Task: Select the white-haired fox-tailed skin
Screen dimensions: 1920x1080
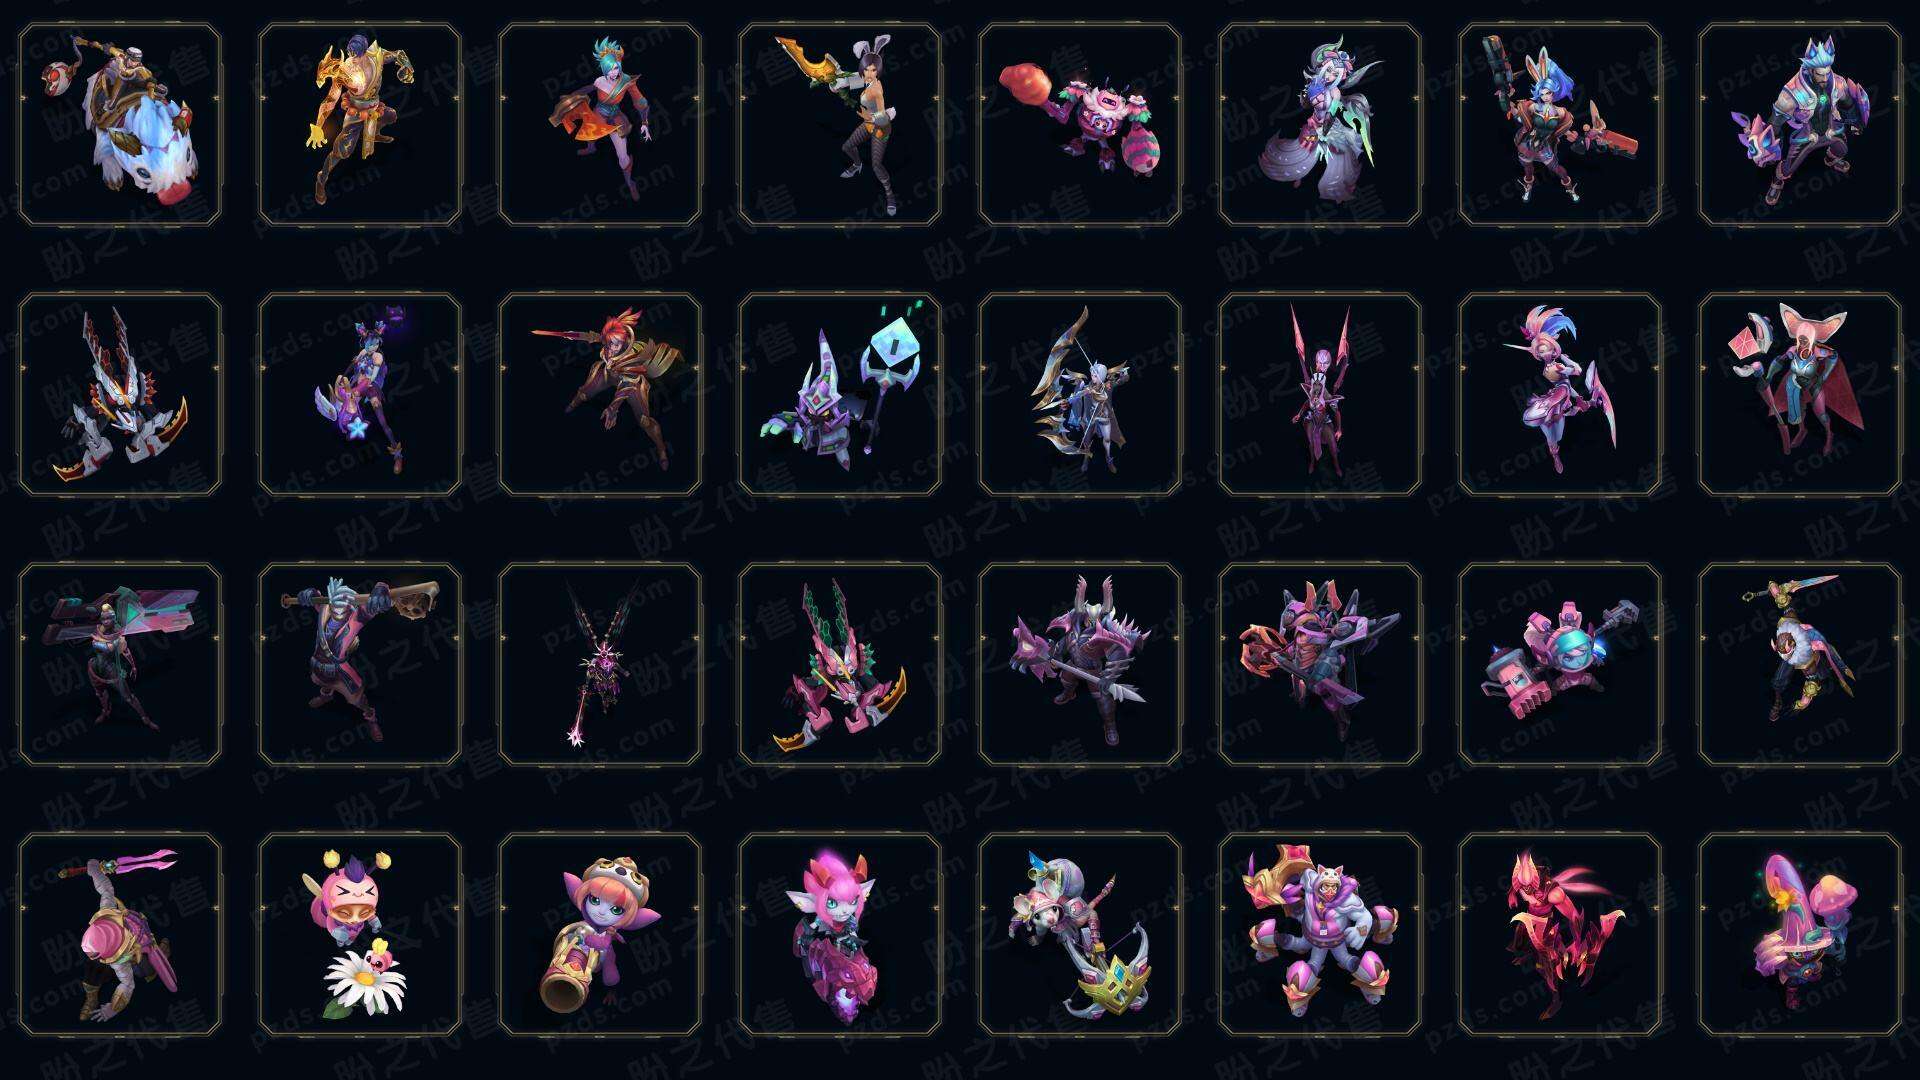Action: click(1320, 124)
